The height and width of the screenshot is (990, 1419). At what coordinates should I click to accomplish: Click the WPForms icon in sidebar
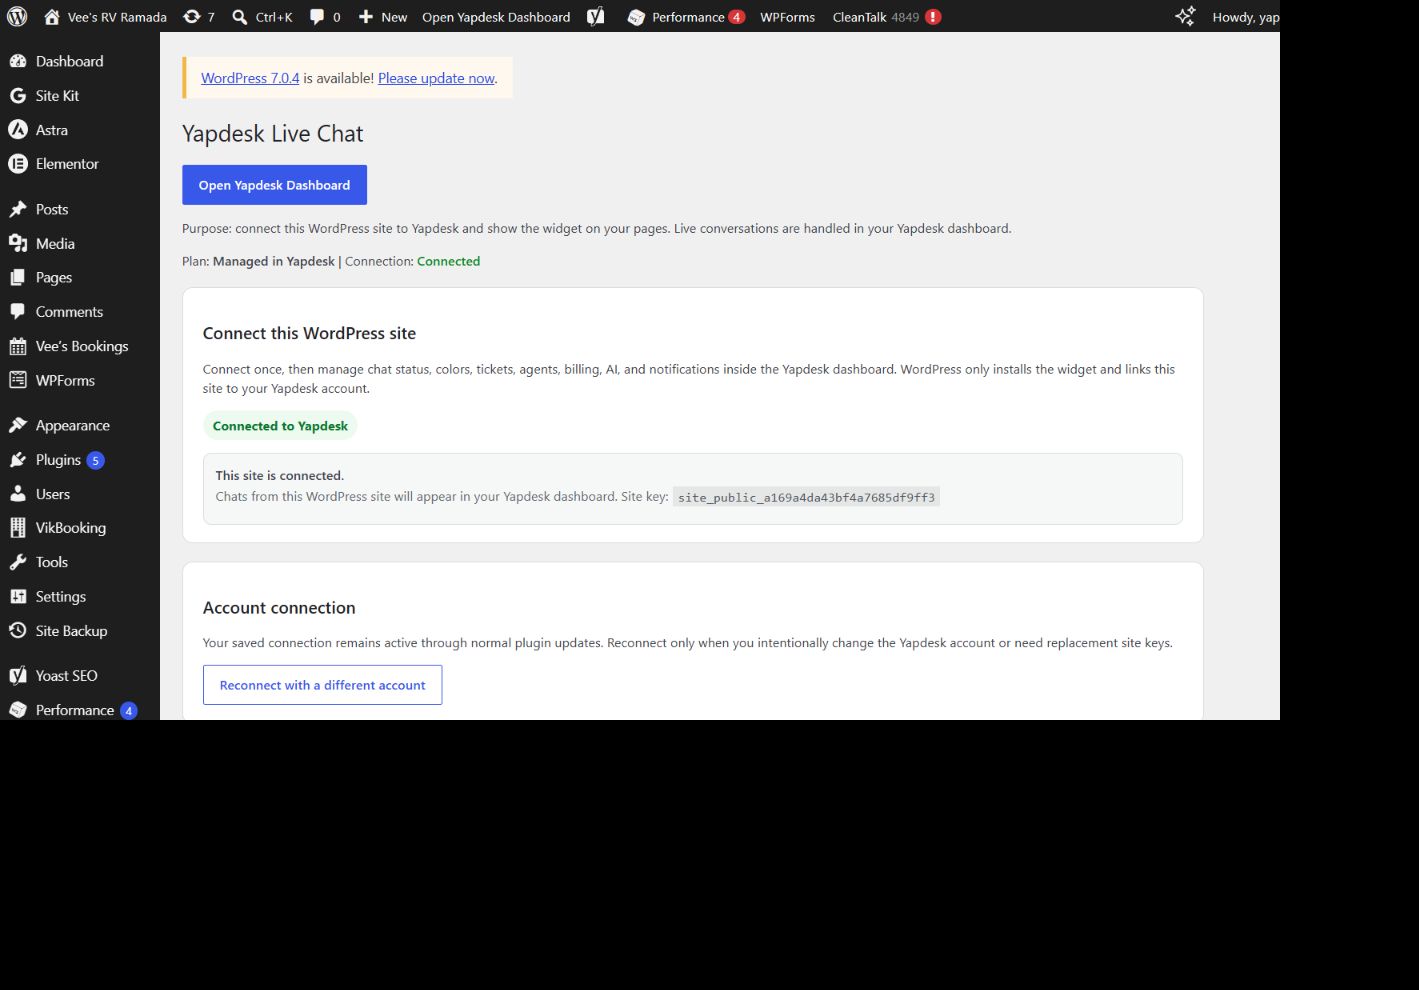[x=18, y=380]
